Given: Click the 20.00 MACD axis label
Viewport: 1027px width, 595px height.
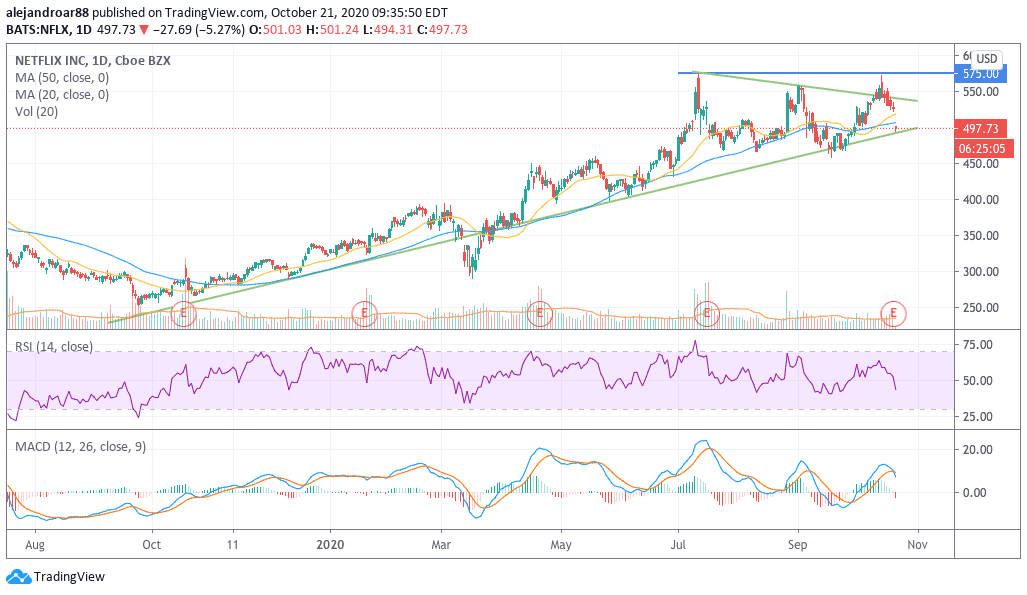Looking at the screenshot, I should [977, 450].
